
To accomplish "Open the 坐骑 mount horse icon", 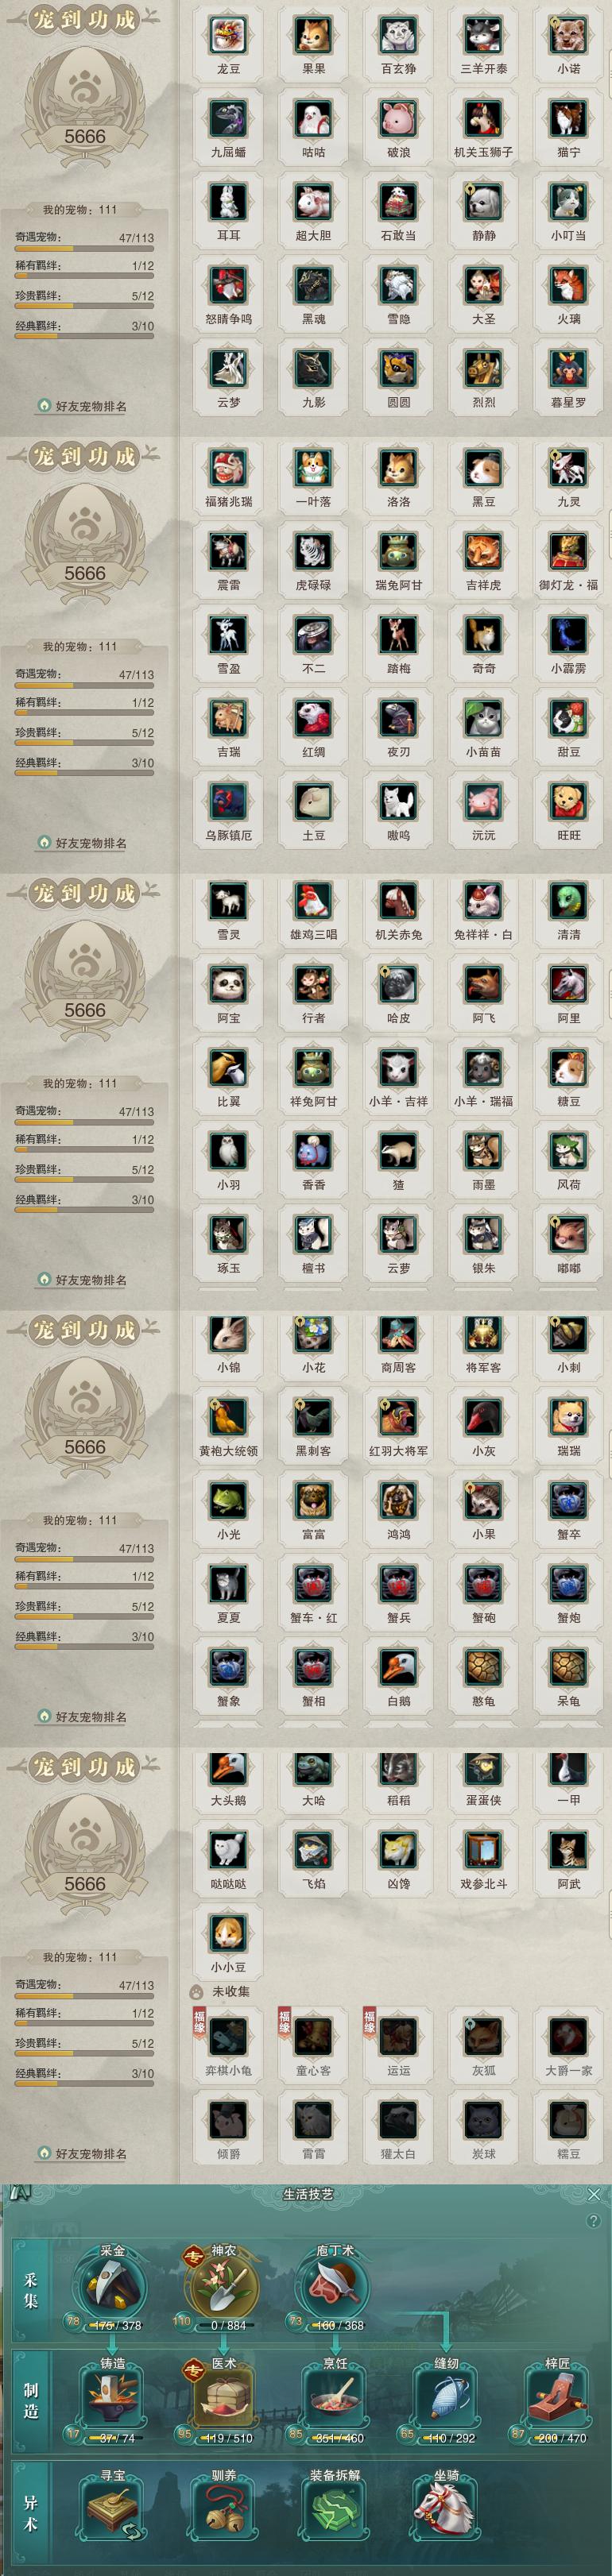I will (x=446, y=2512).
